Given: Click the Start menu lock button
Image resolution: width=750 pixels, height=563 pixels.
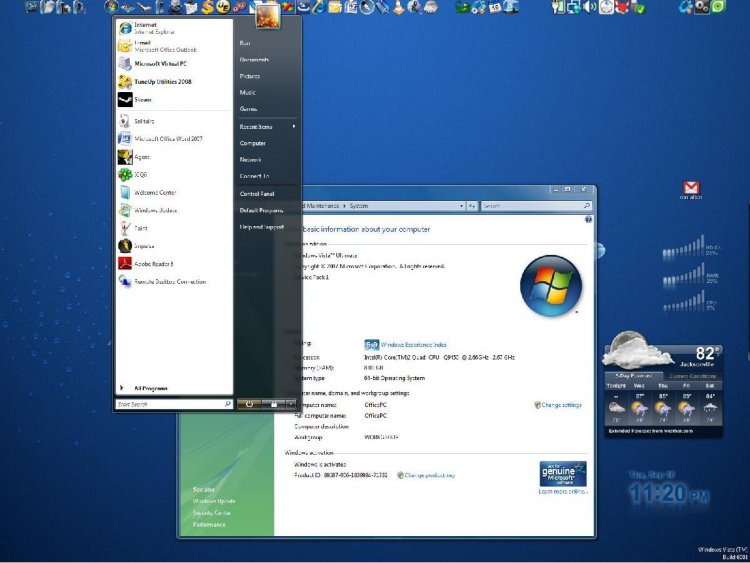Looking at the screenshot, I should point(274,404).
